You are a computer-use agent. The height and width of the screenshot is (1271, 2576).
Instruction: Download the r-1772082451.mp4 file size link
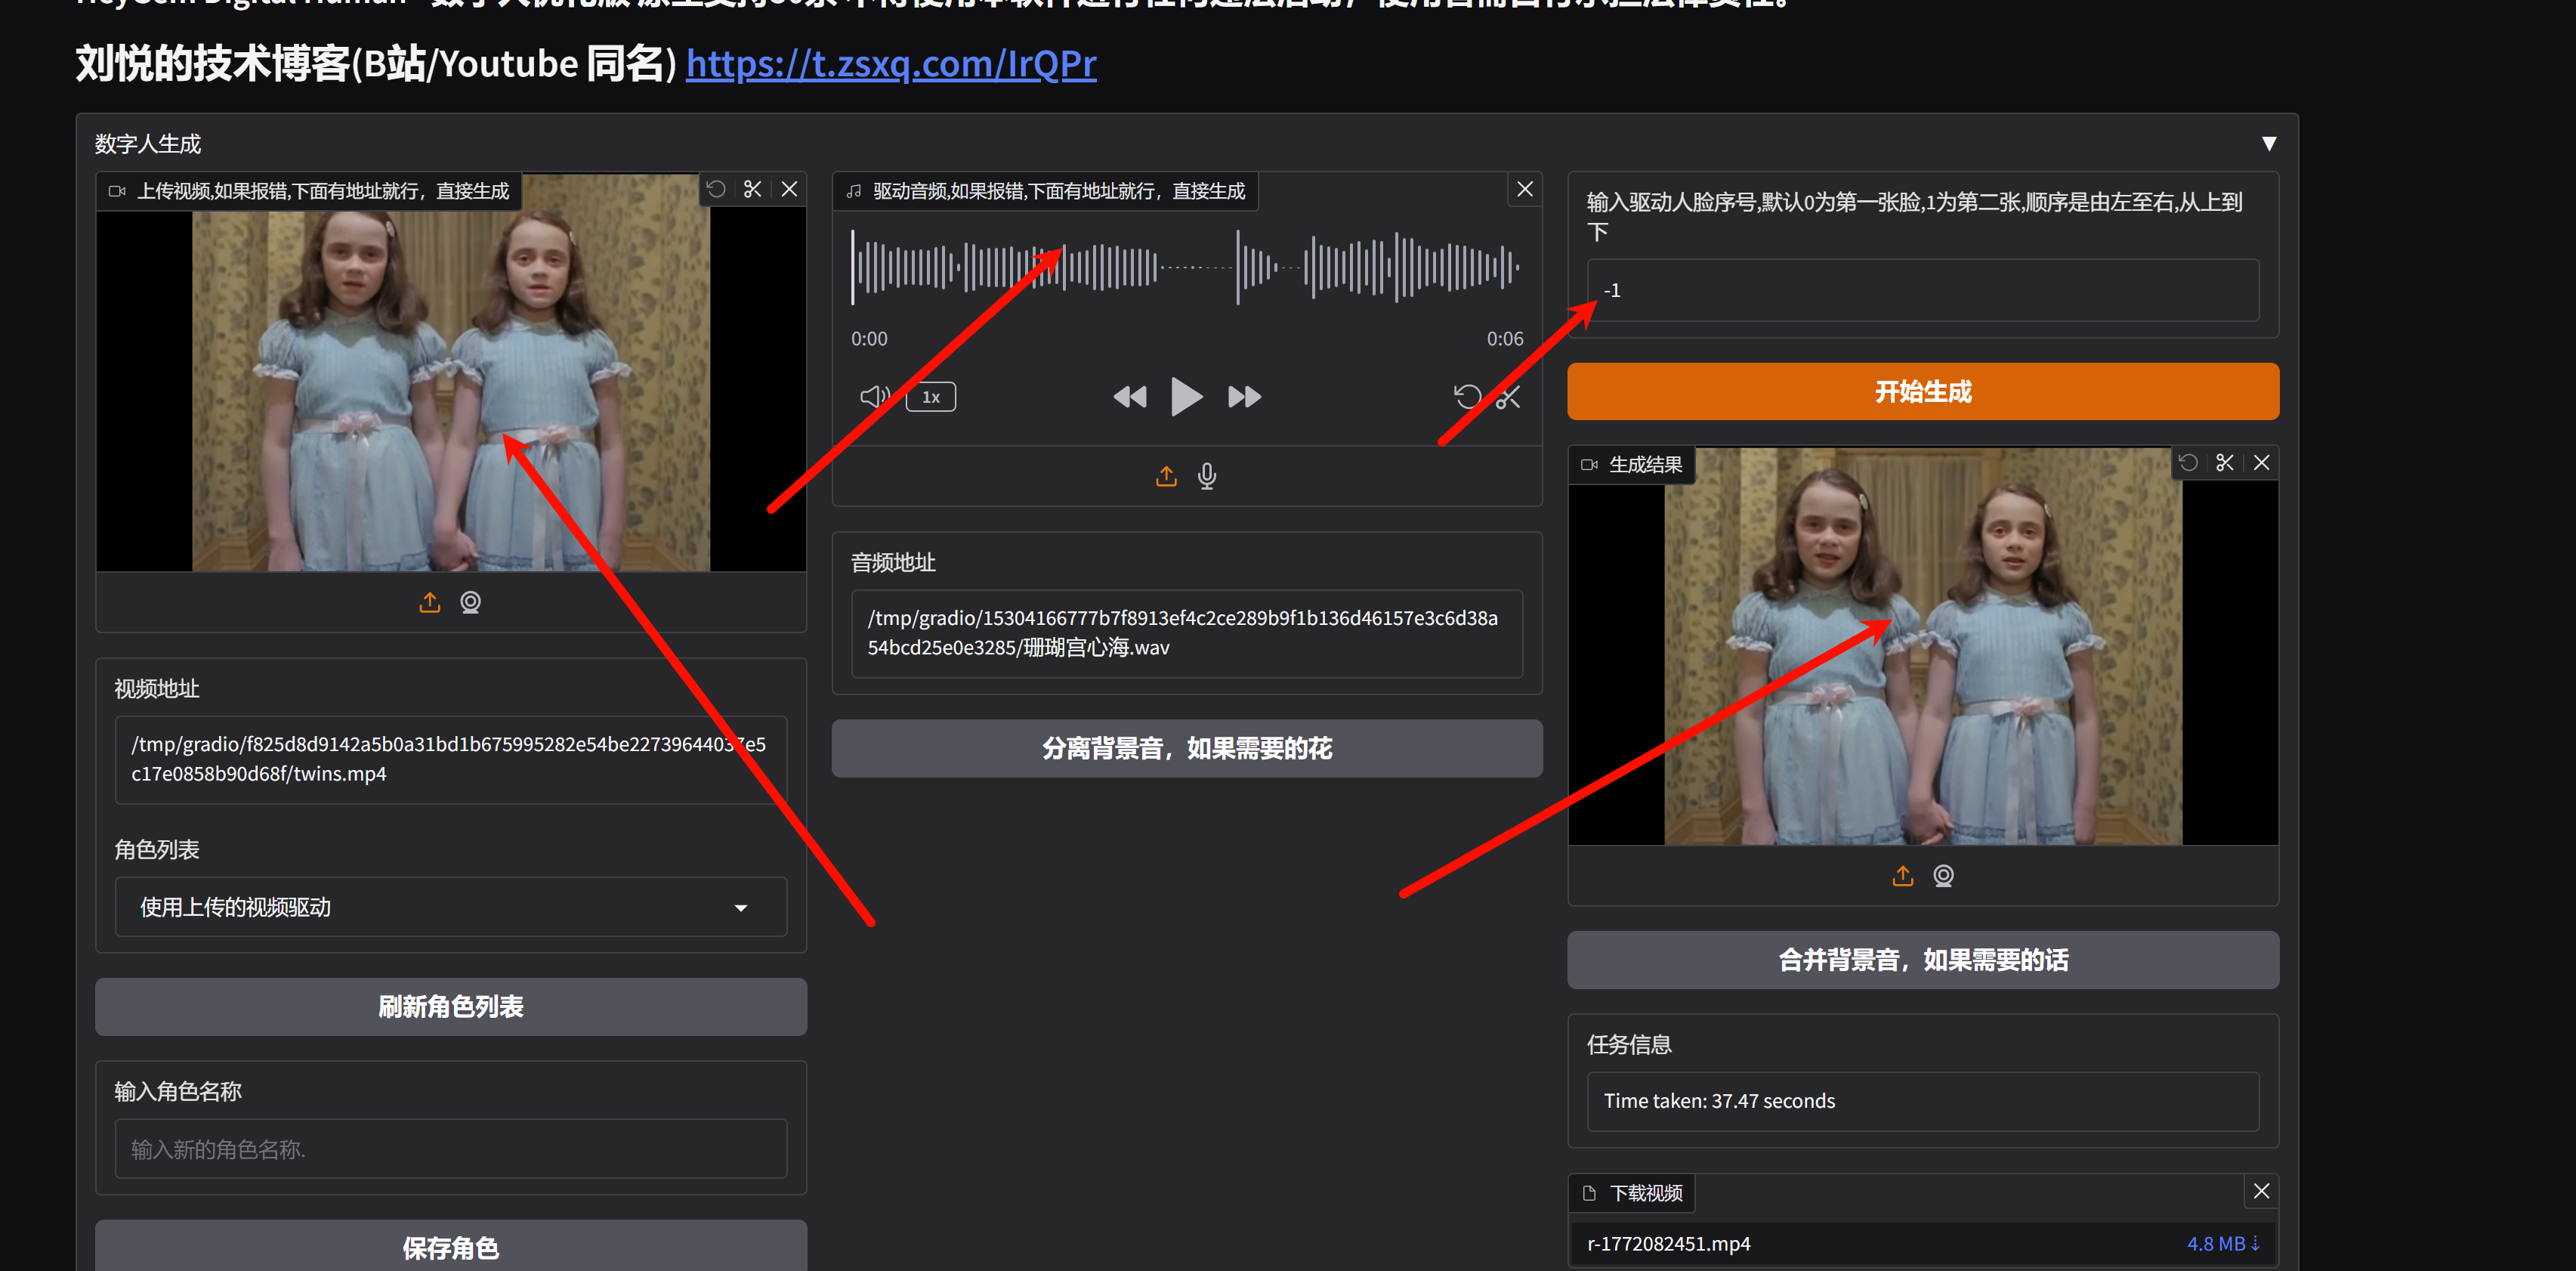tap(2222, 1243)
